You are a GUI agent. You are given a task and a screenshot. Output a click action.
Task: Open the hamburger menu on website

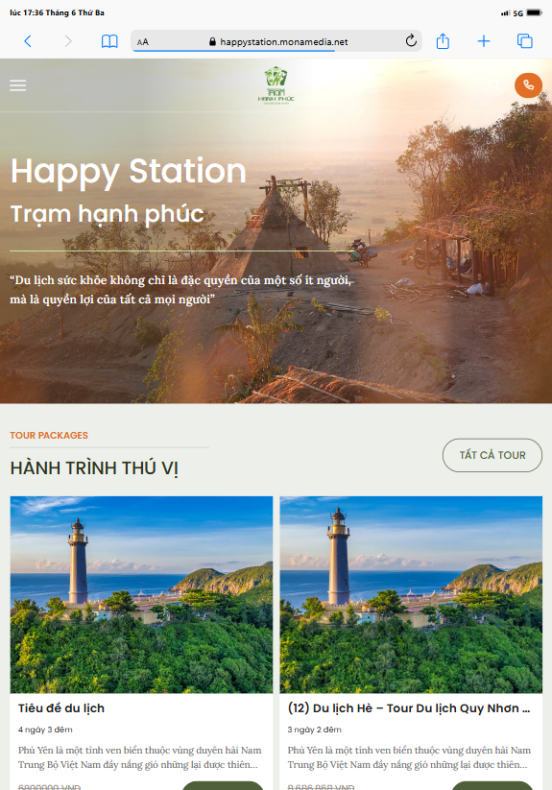[x=18, y=85]
